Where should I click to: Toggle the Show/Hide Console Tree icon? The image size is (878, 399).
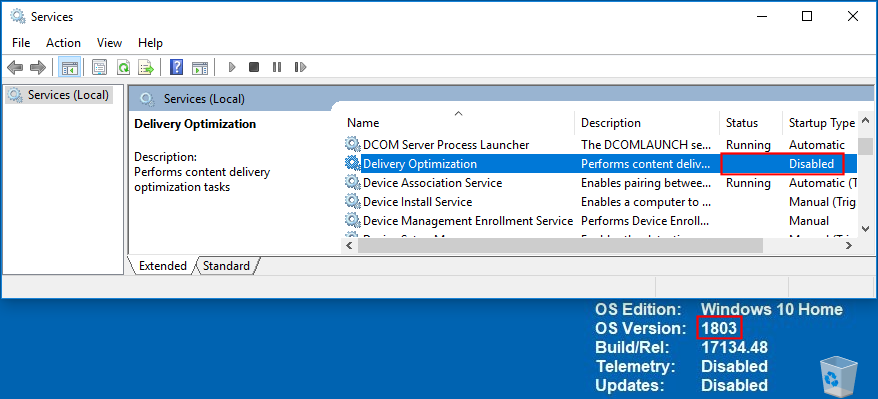click(70, 68)
